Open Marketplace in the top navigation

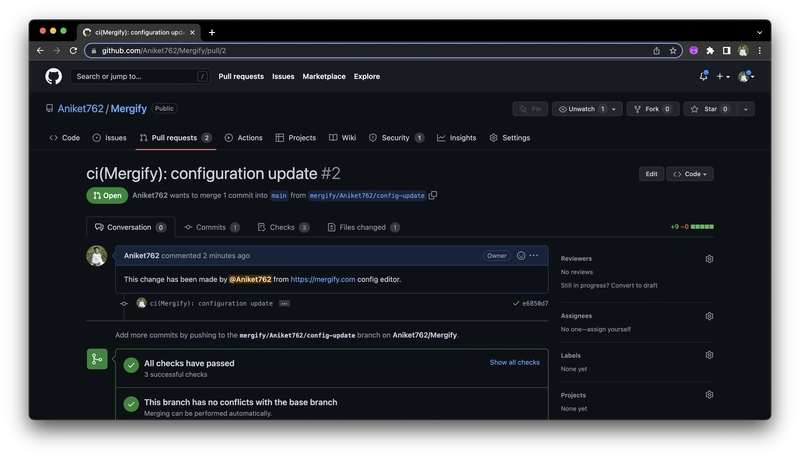pos(324,77)
